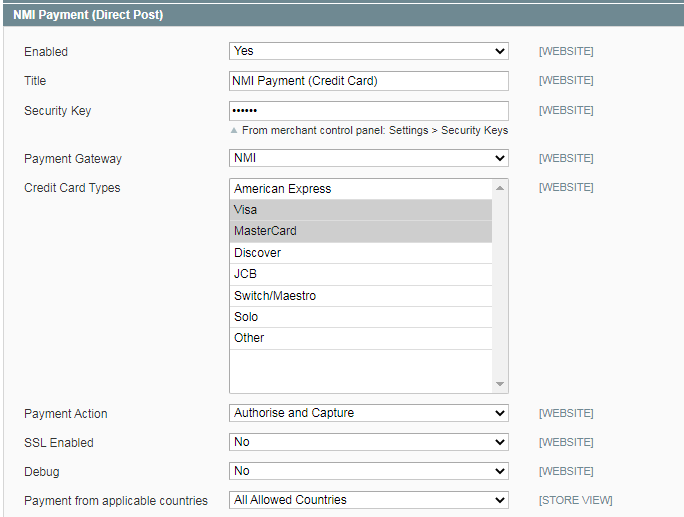Image resolution: width=684 pixels, height=517 pixels.
Task: Open the Enabled dropdown
Action: pos(368,51)
